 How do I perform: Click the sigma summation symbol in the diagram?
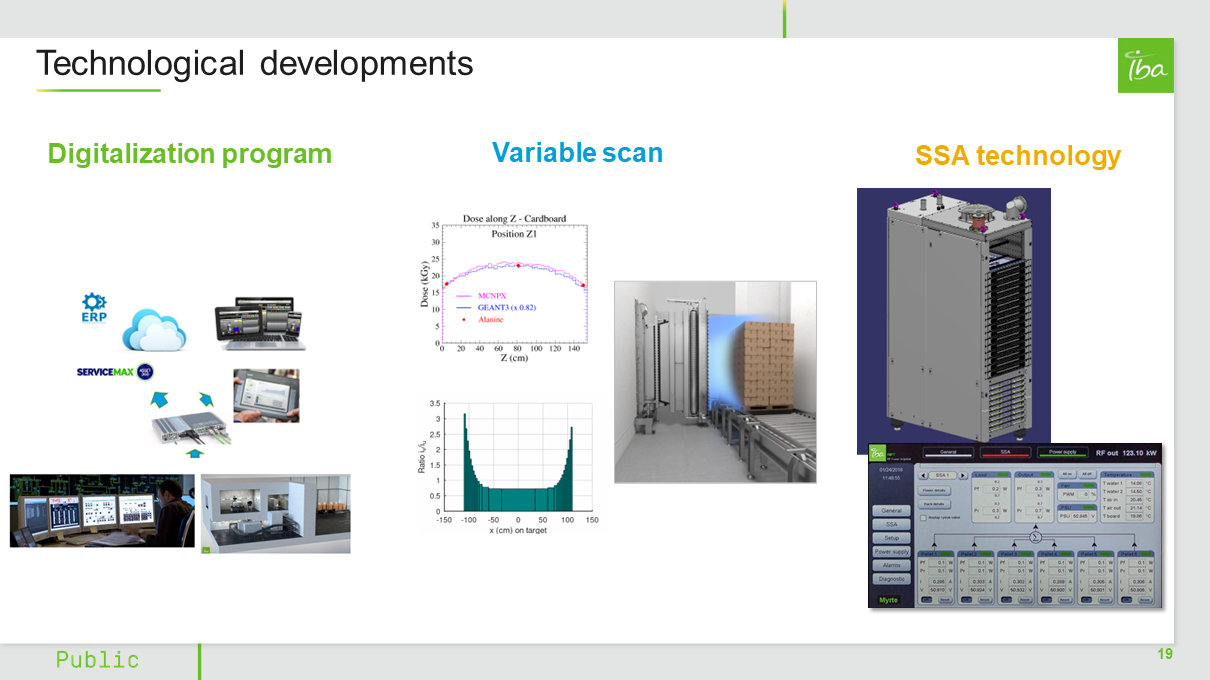[1036, 535]
